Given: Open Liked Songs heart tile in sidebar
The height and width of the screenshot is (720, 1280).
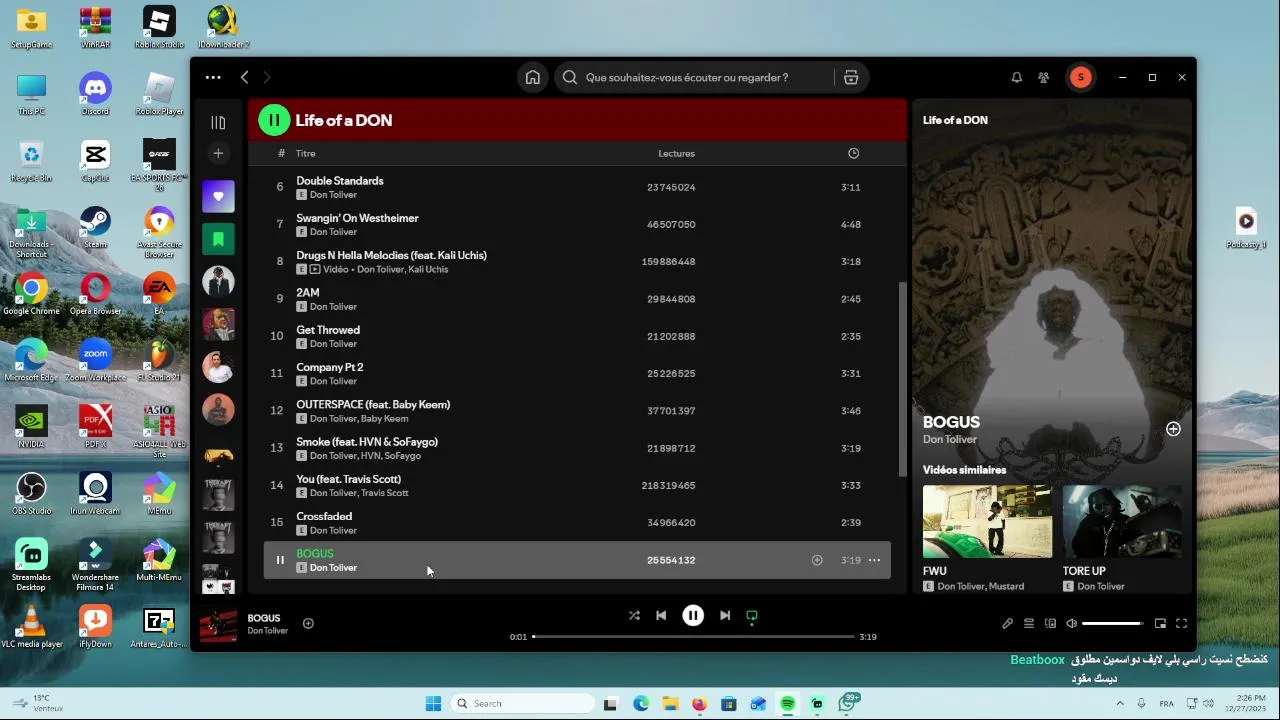Looking at the screenshot, I should coord(218,196).
